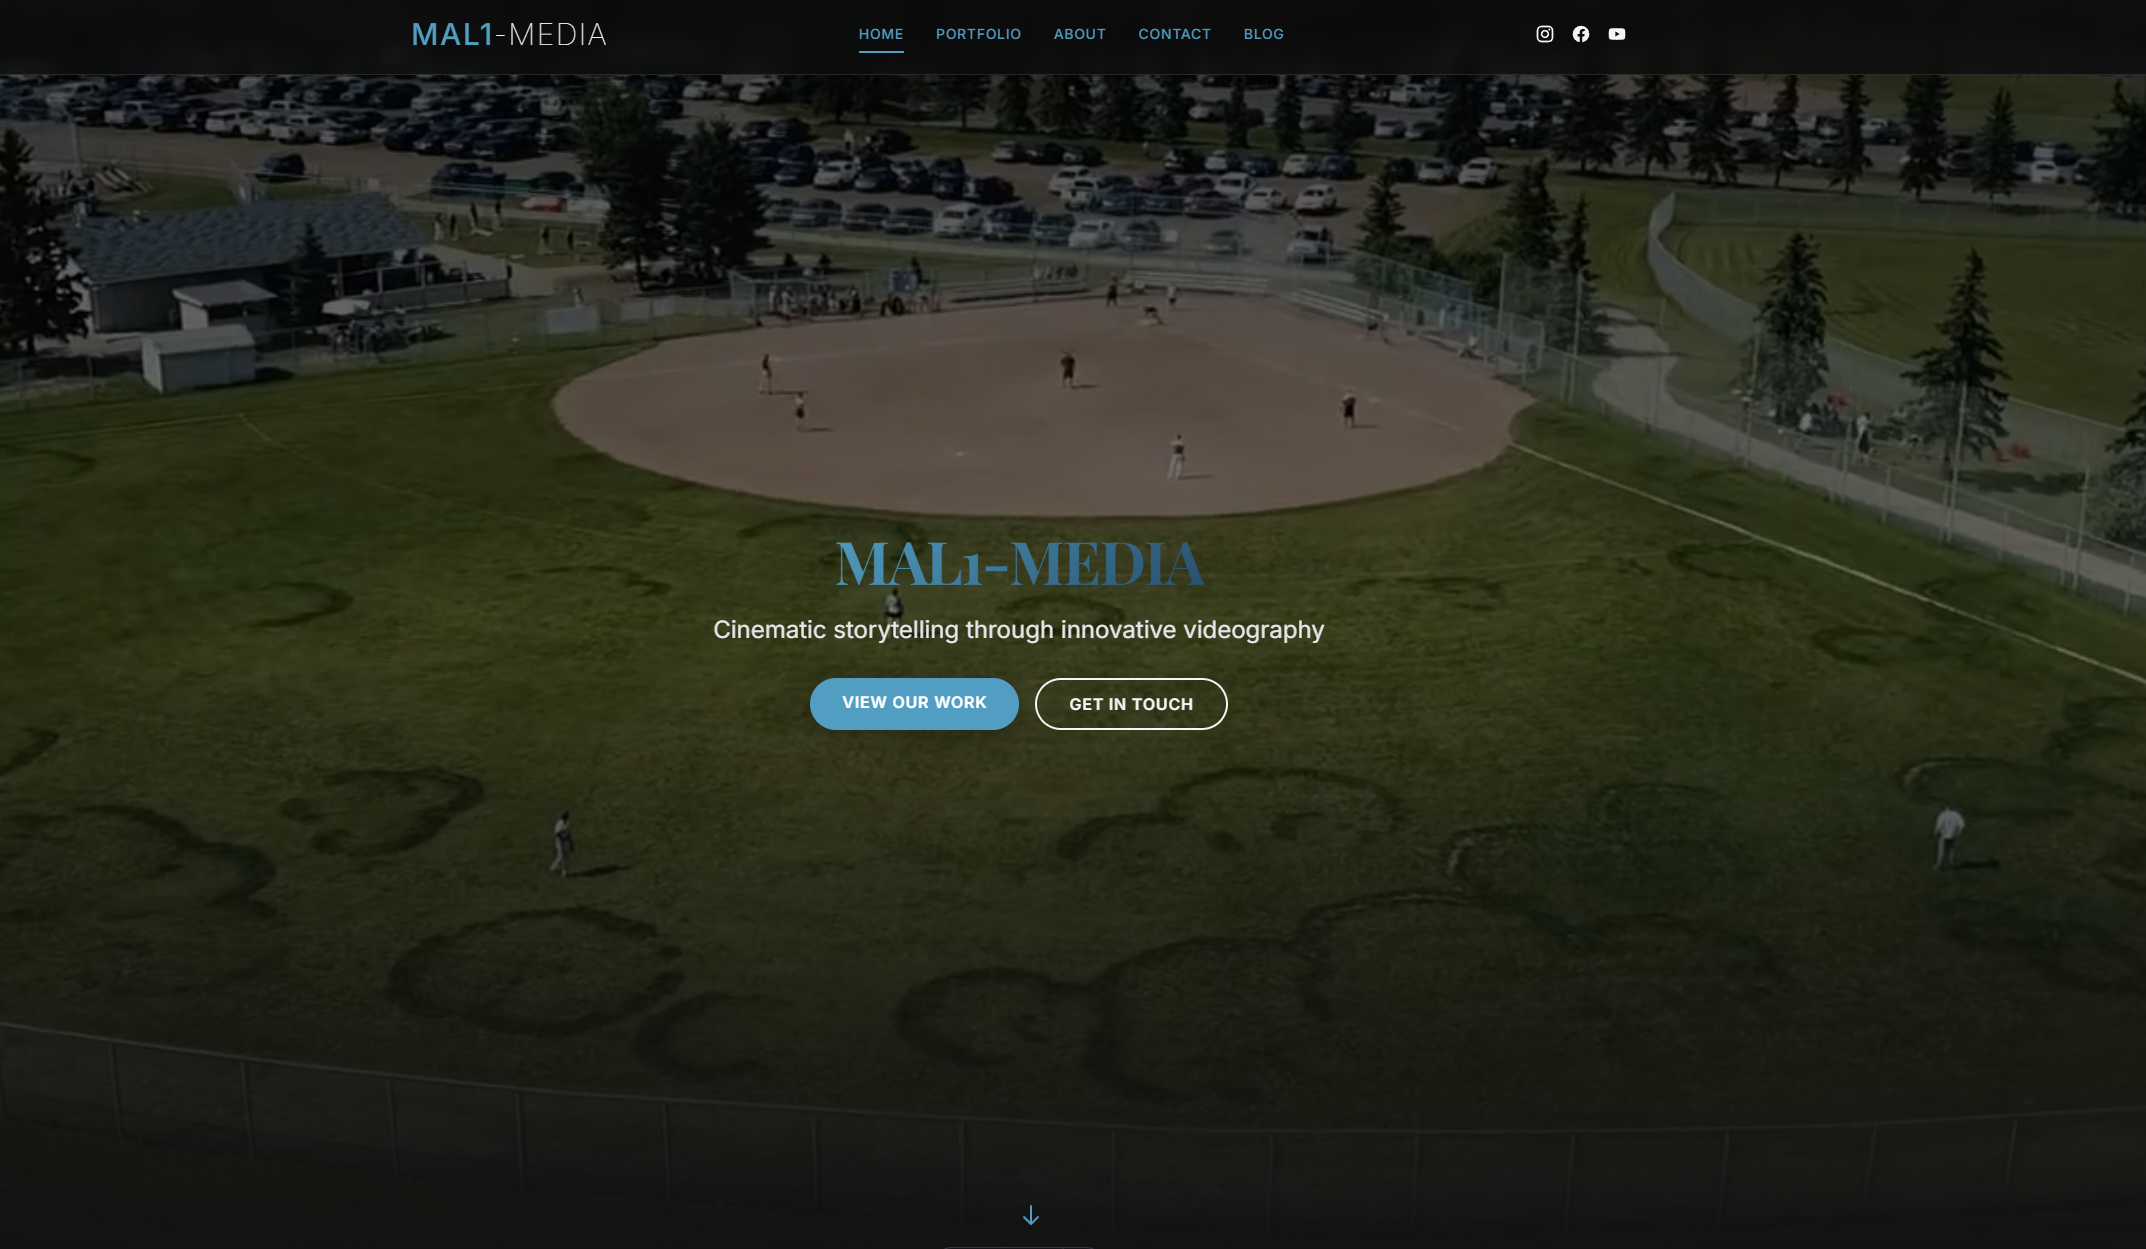This screenshot has height=1249, width=2146.
Task: Open the YouTube channel icon
Action: tap(1616, 34)
